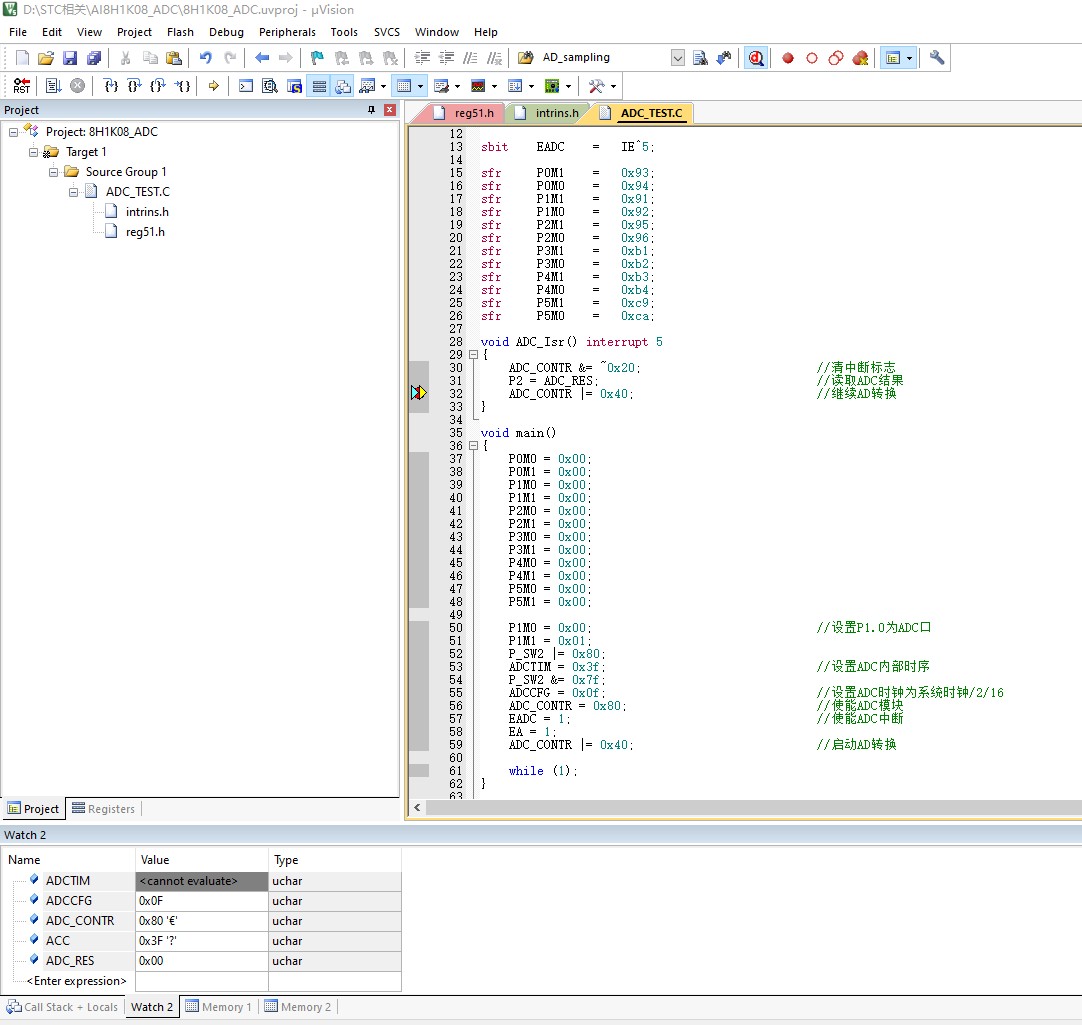Open the Command window icon
Image resolution: width=1082 pixels, height=1025 pixels.
tap(246, 86)
